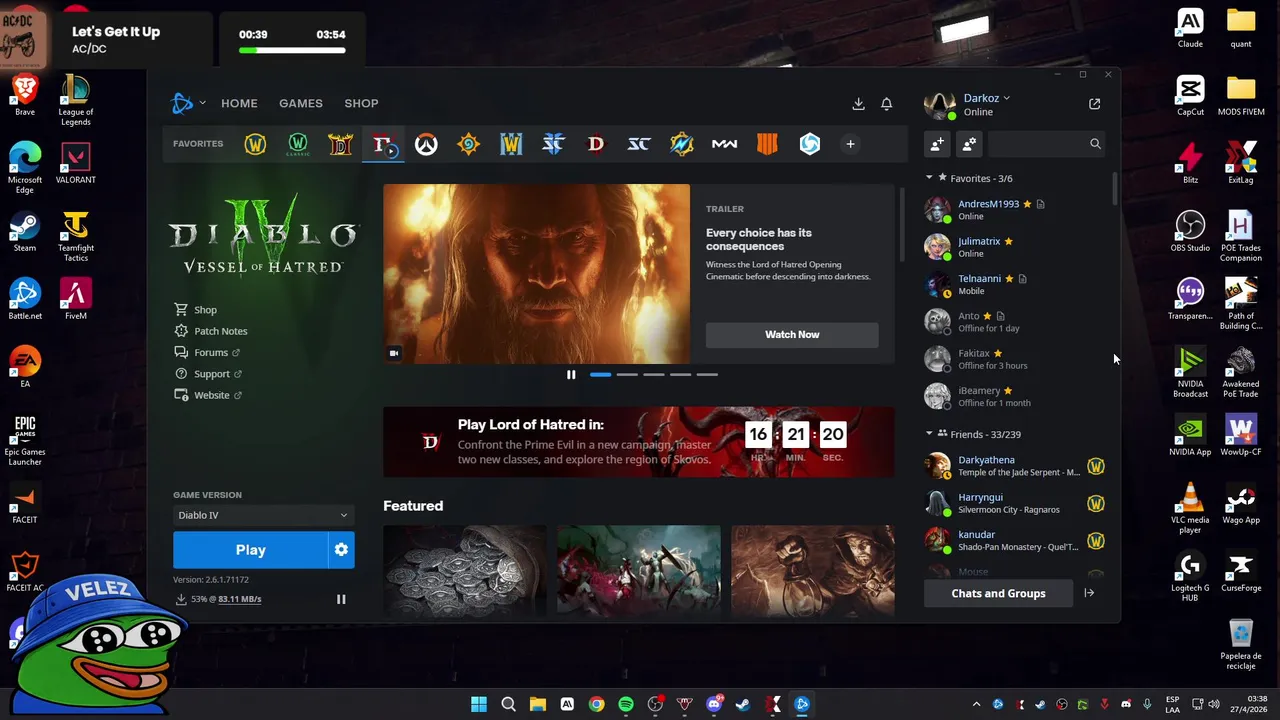Select the Overwatch icon in favorites
This screenshot has width=1280, height=720.
pyautogui.click(x=426, y=144)
